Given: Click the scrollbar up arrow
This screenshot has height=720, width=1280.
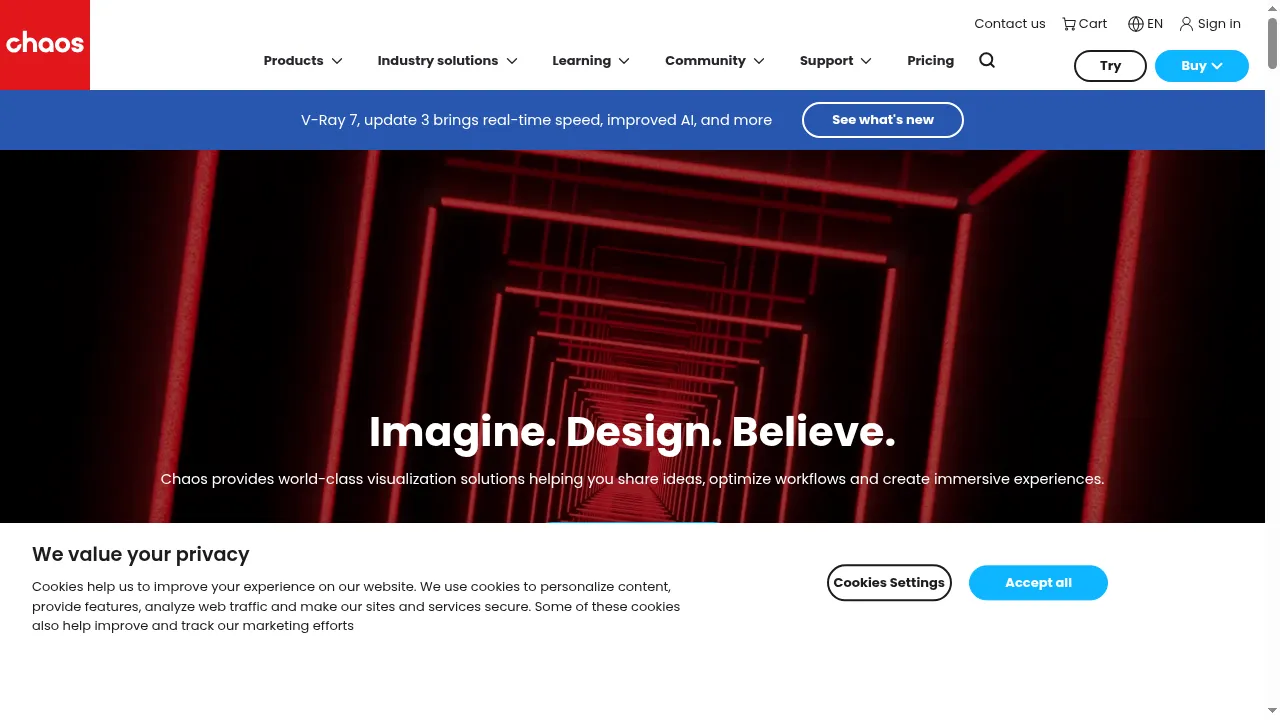Looking at the screenshot, I should click(1272, 8).
